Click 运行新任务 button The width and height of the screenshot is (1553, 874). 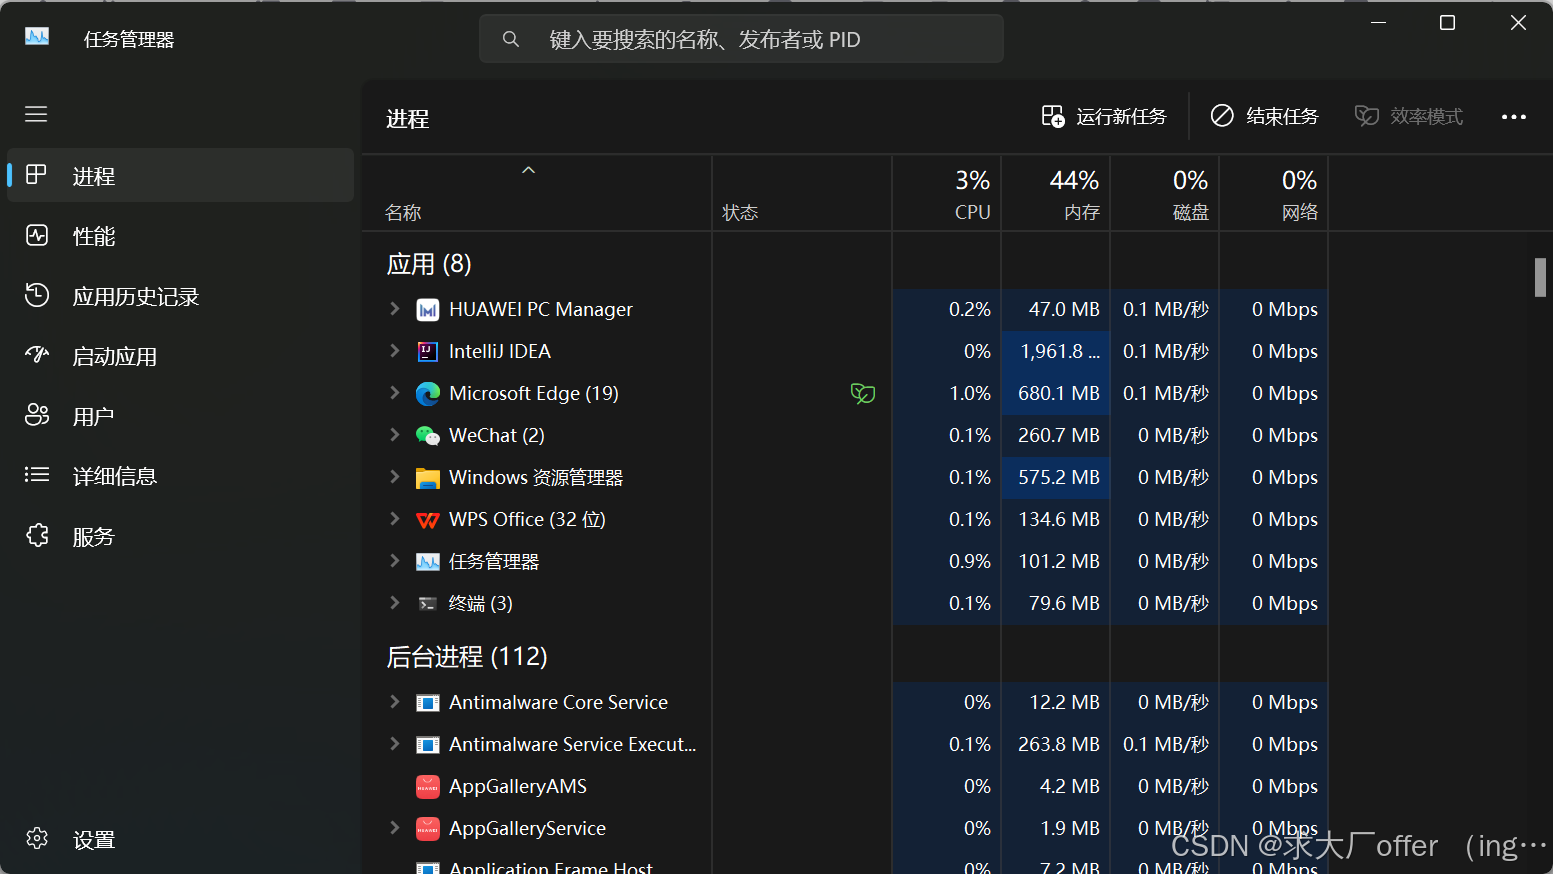[x=1104, y=117]
